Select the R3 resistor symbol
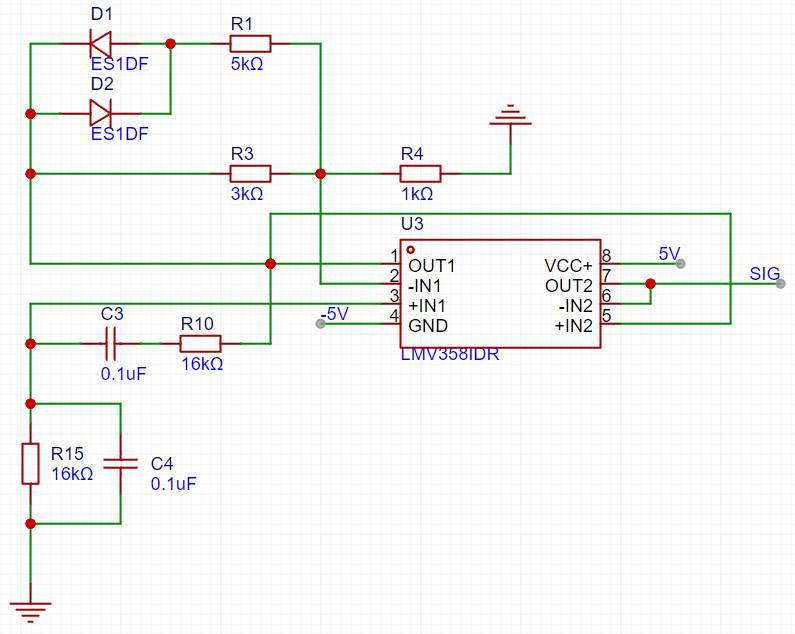795x634 pixels. 250,173
